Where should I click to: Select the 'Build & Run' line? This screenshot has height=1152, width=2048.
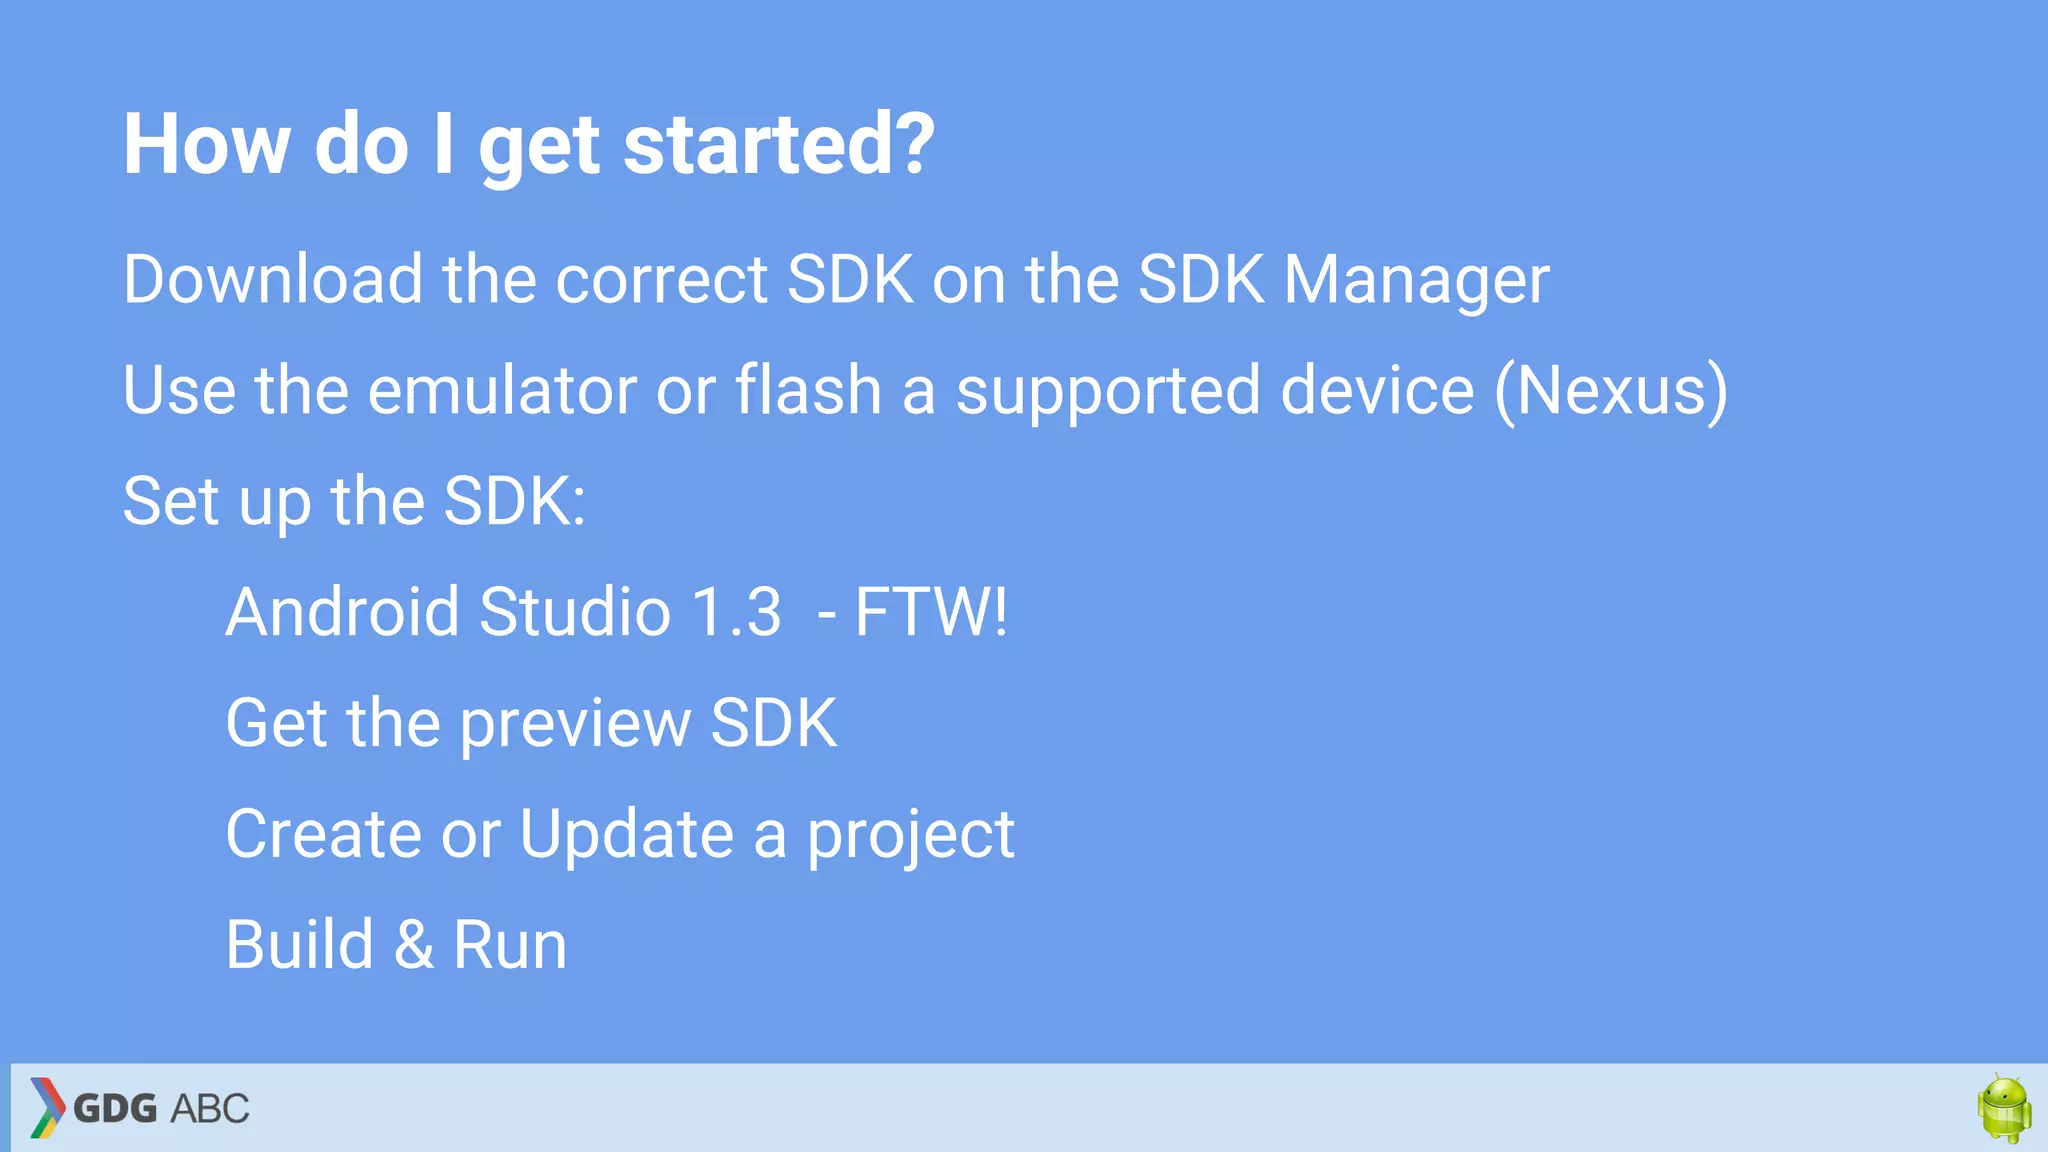tap(396, 945)
